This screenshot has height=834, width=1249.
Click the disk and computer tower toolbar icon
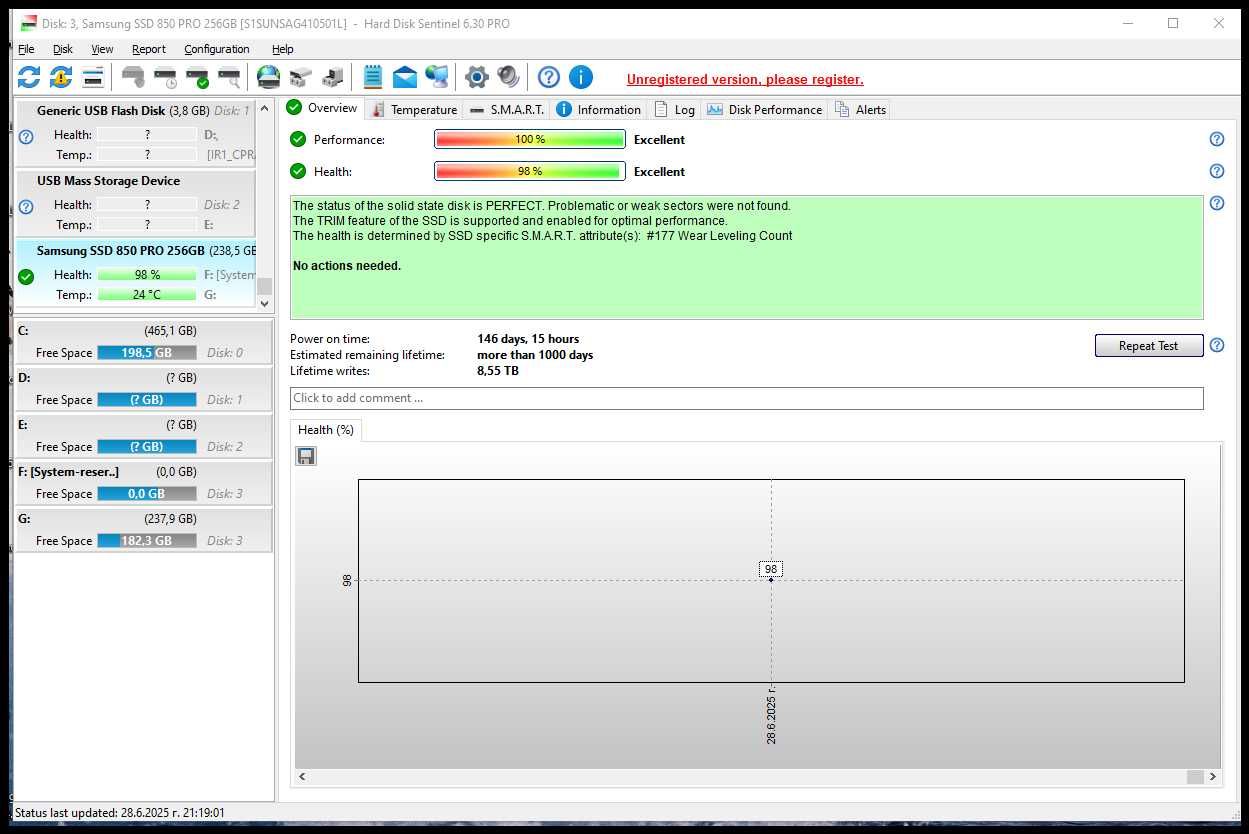point(332,77)
